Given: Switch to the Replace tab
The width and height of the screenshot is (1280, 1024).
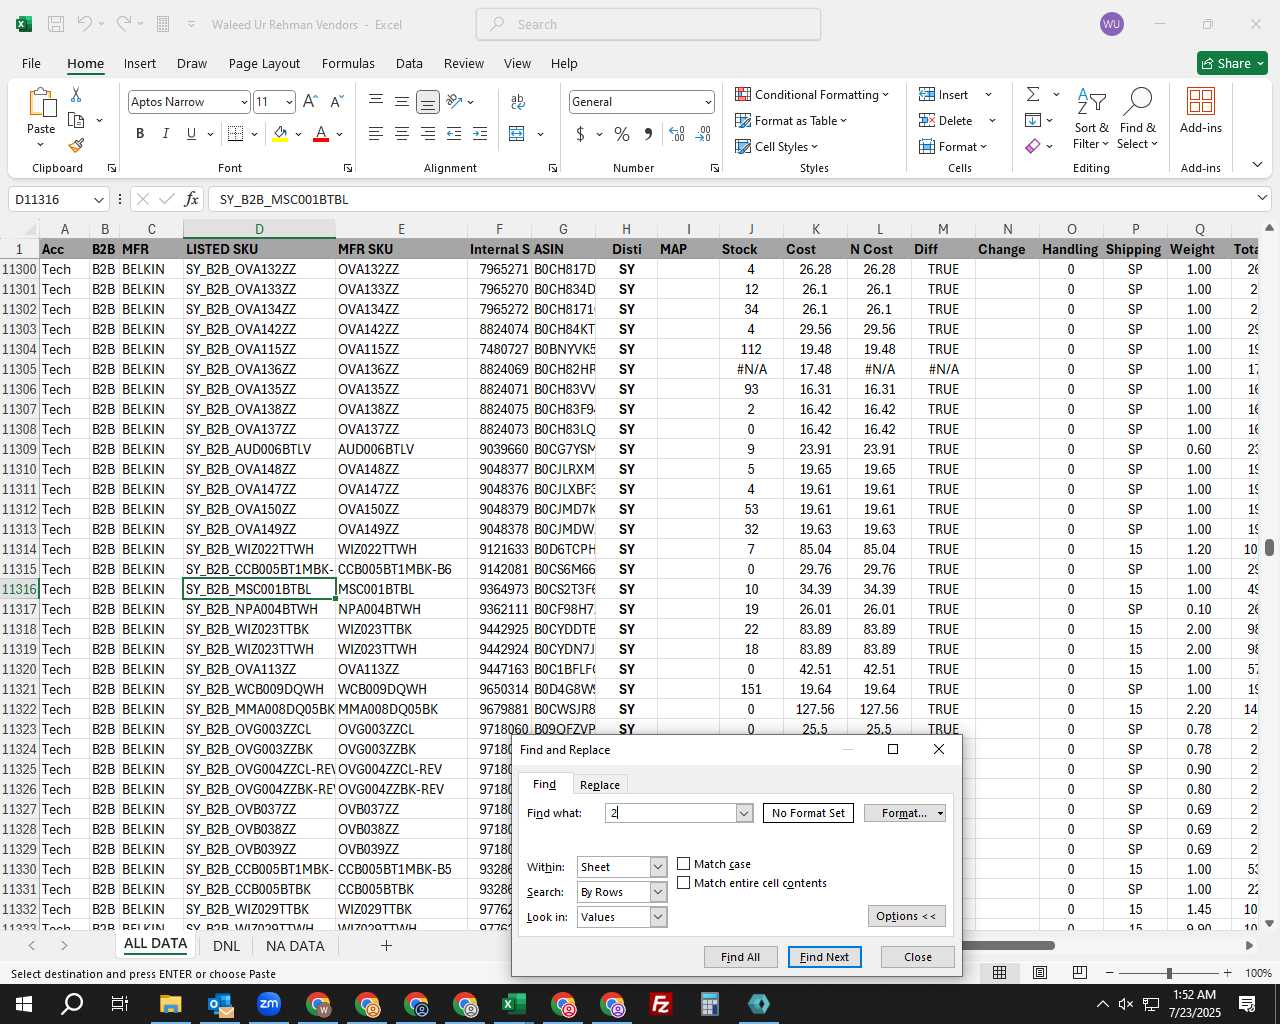Looking at the screenshot, I should tap(600, 785).
